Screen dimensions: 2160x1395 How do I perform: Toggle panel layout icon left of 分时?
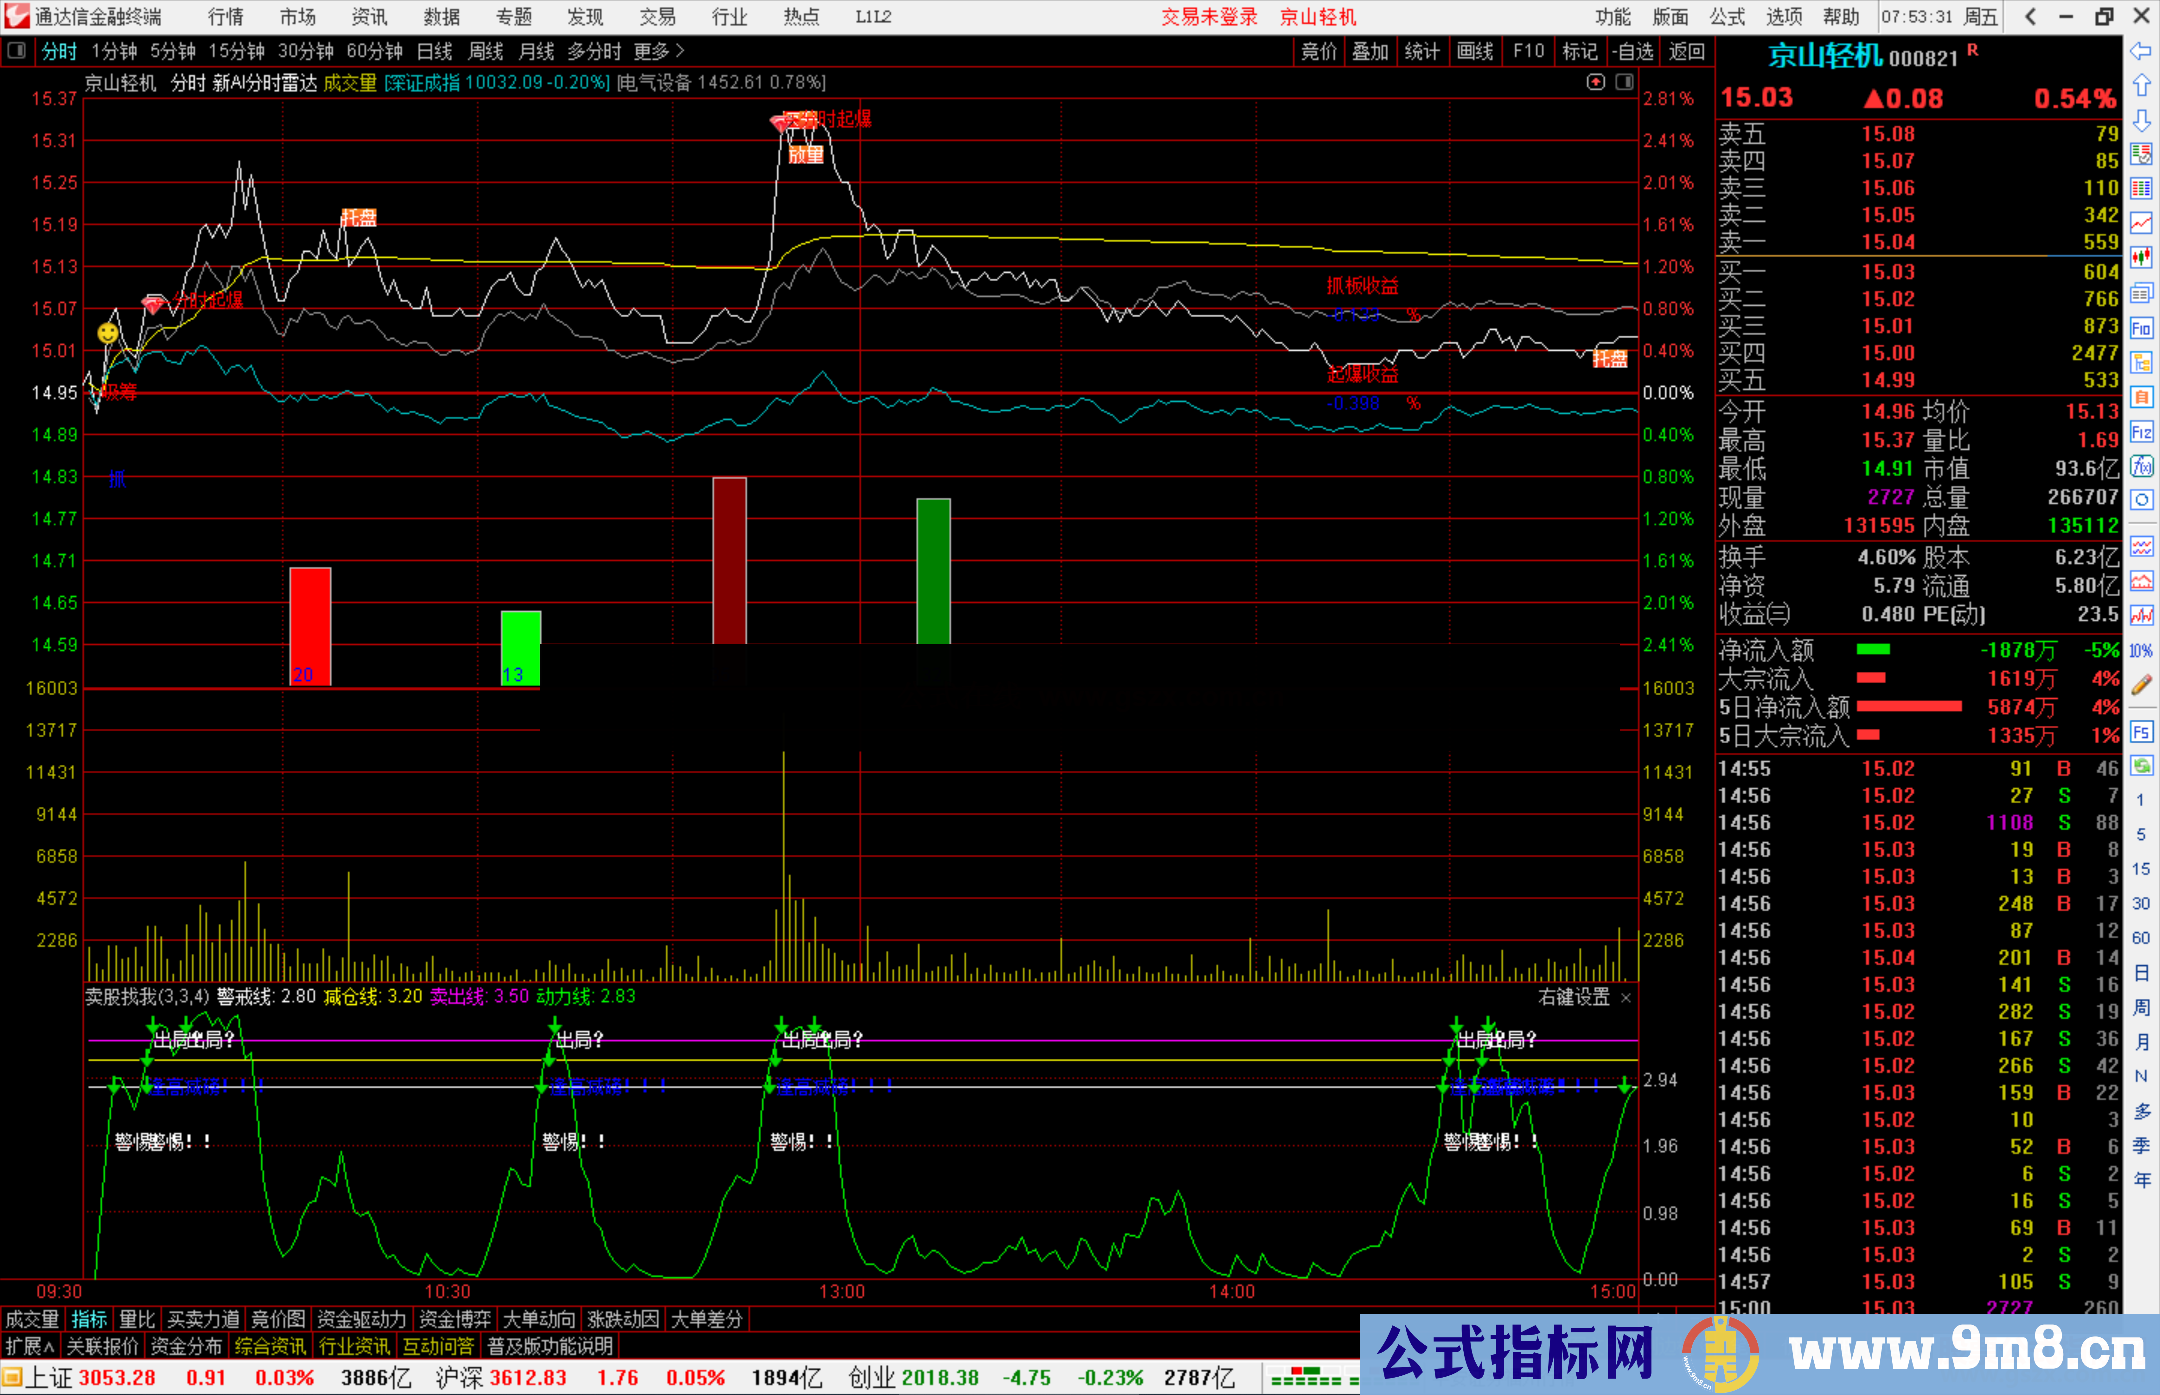[x=16, y=50]
